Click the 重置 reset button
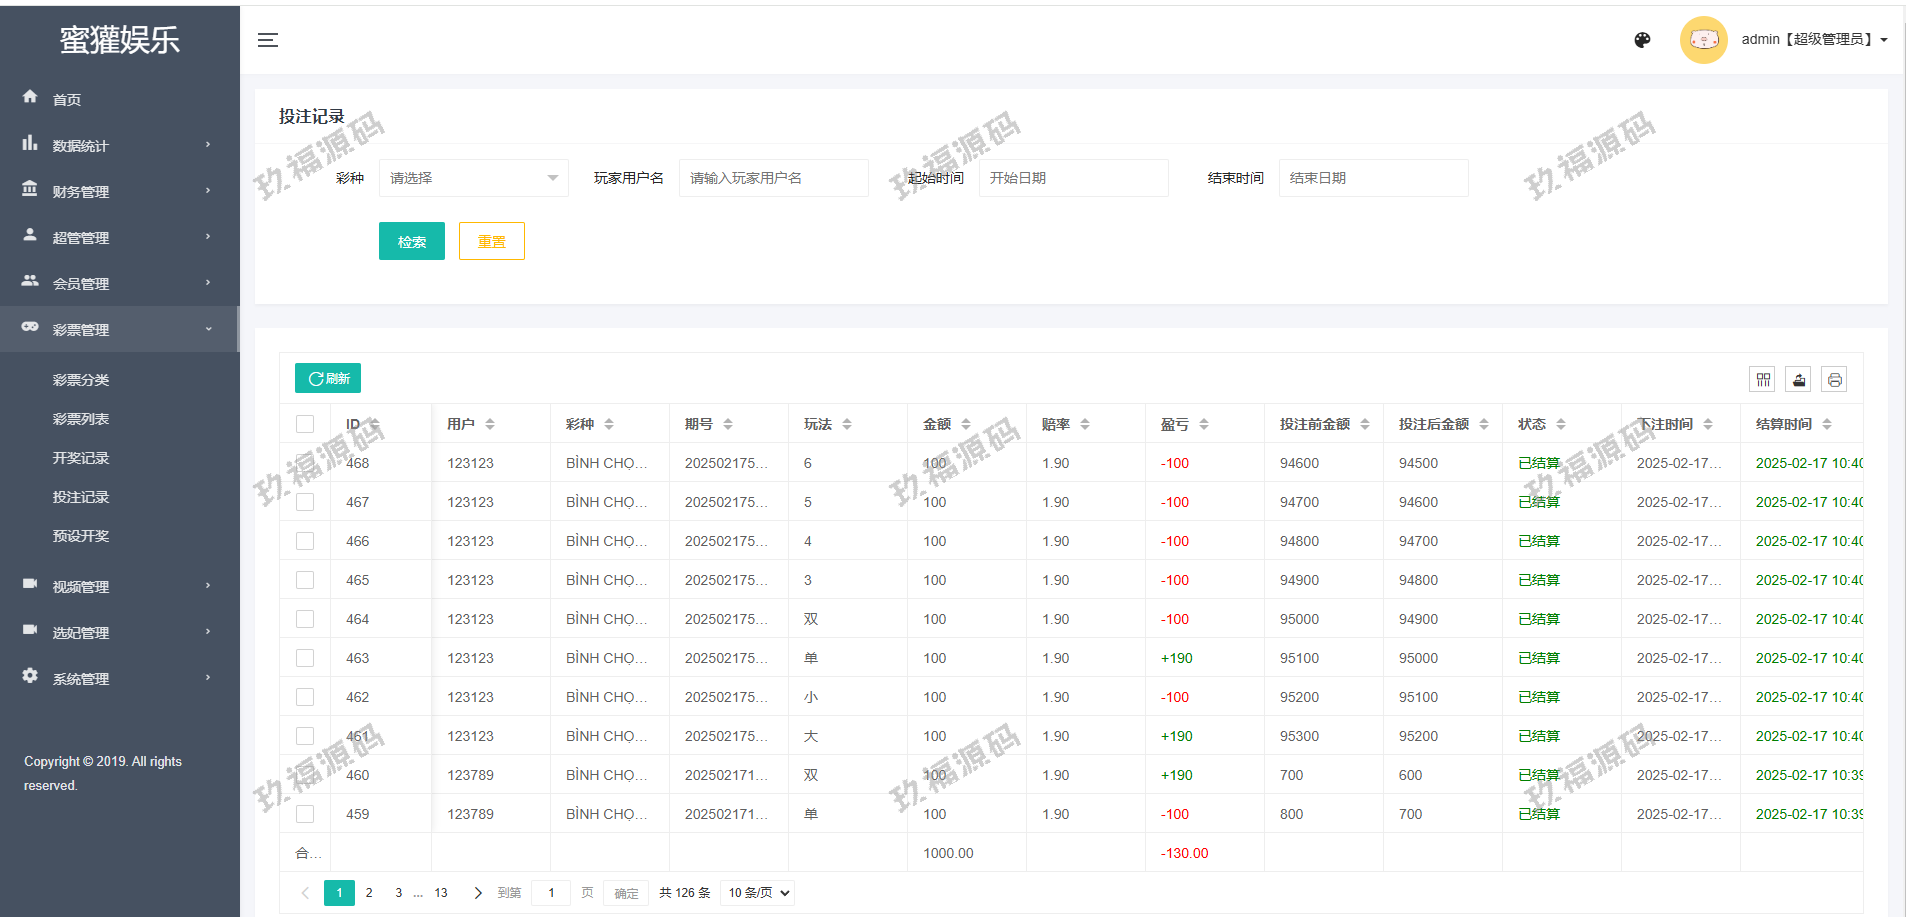This screenshot has width=1906, height=917. [x=491, y=241]
